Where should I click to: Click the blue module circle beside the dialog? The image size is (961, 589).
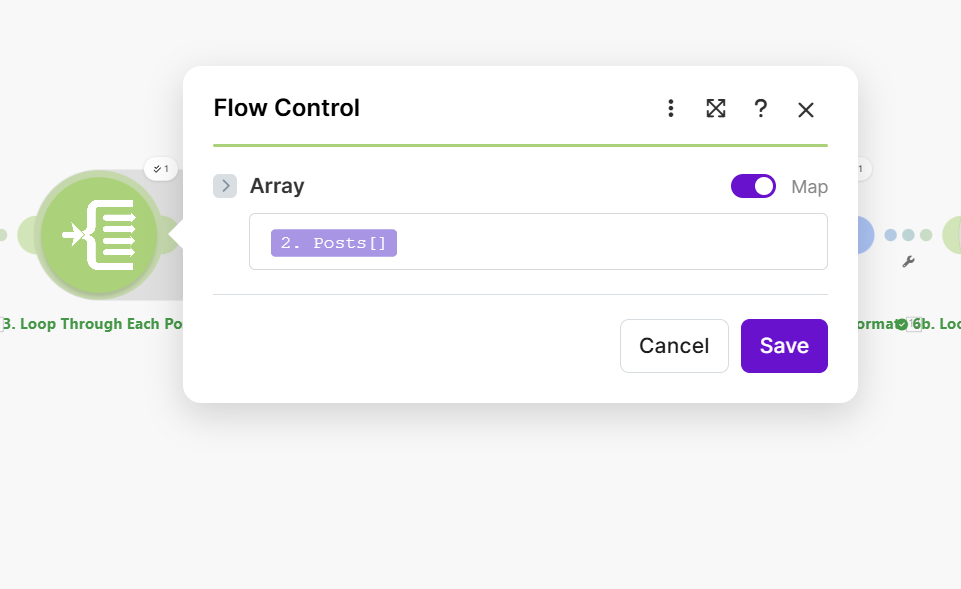pyautogui.click(x=864, y=235)
